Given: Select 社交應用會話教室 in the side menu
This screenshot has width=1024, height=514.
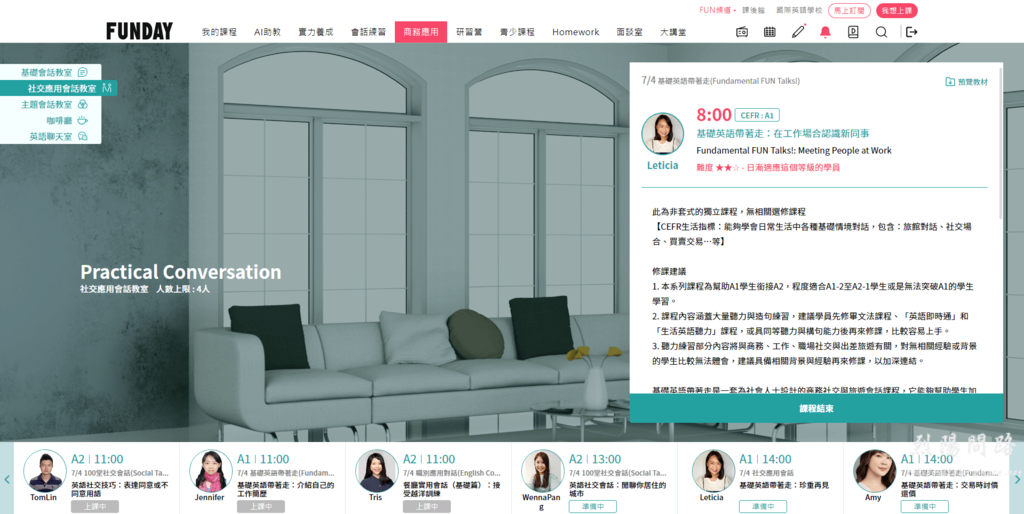Looking at the screenshot, I should tap(59, 88).
